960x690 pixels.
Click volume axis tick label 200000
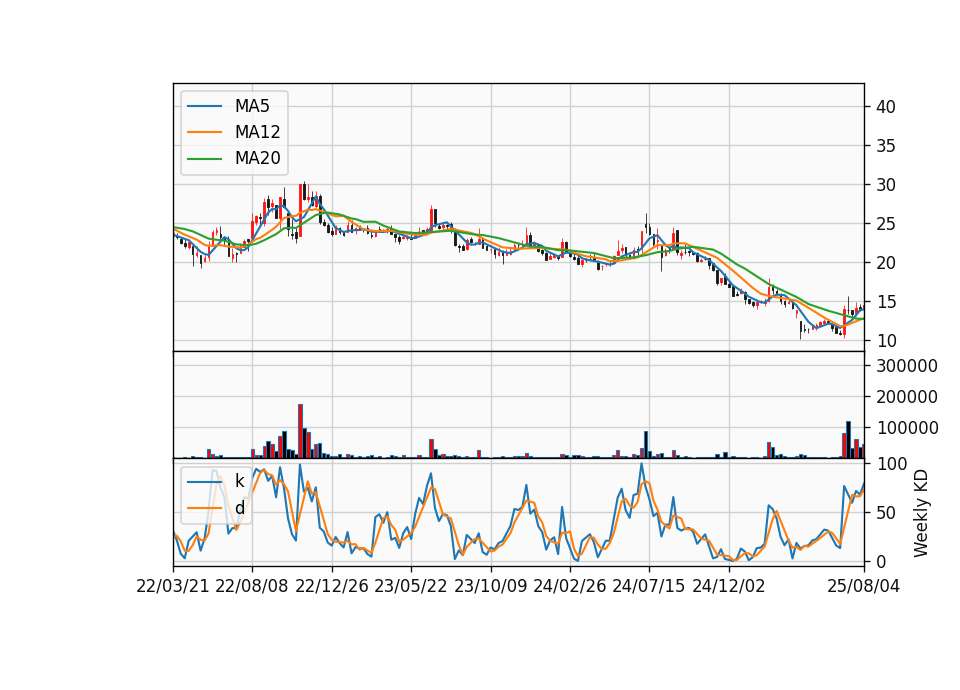(x=907, y=397)
